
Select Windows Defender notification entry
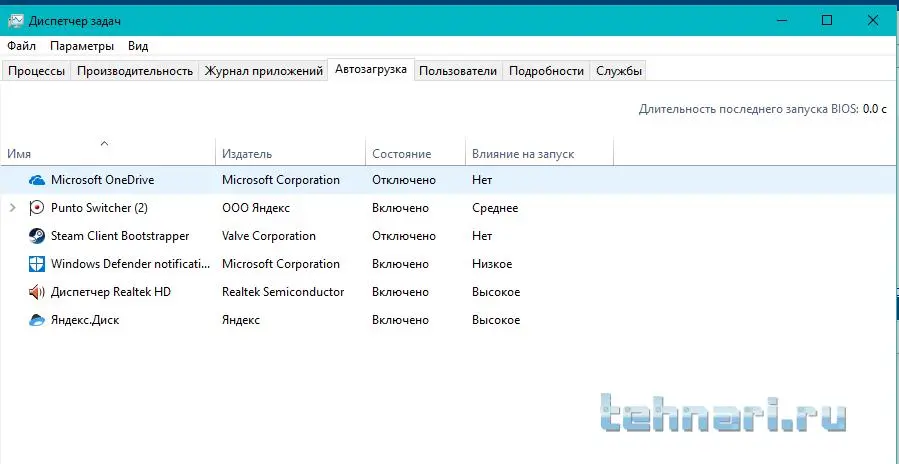point(131,264)
